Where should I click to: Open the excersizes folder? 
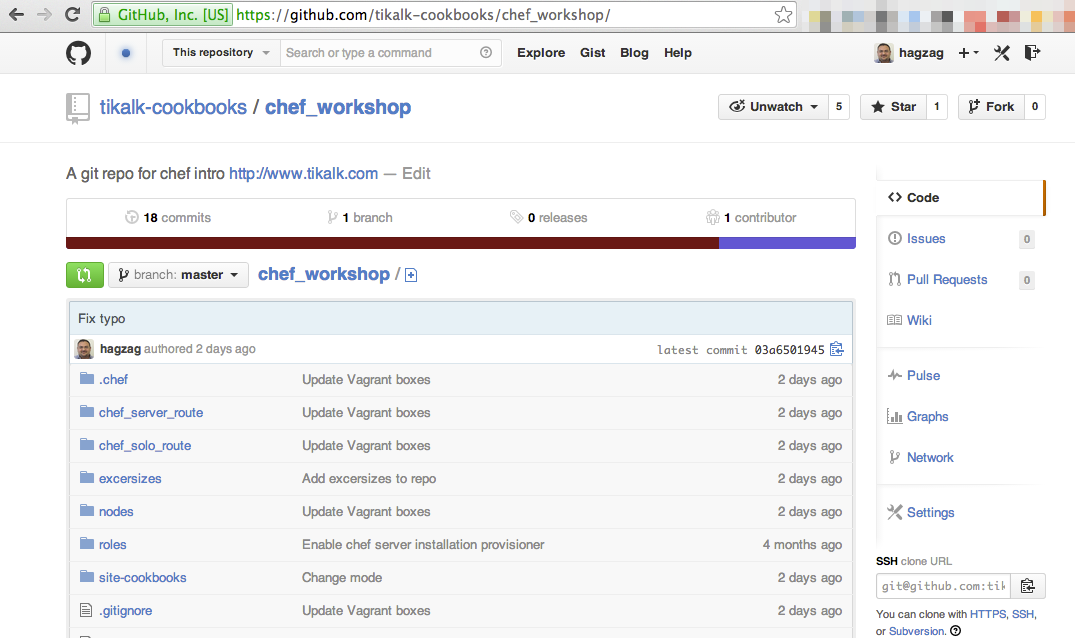(130, 478)
